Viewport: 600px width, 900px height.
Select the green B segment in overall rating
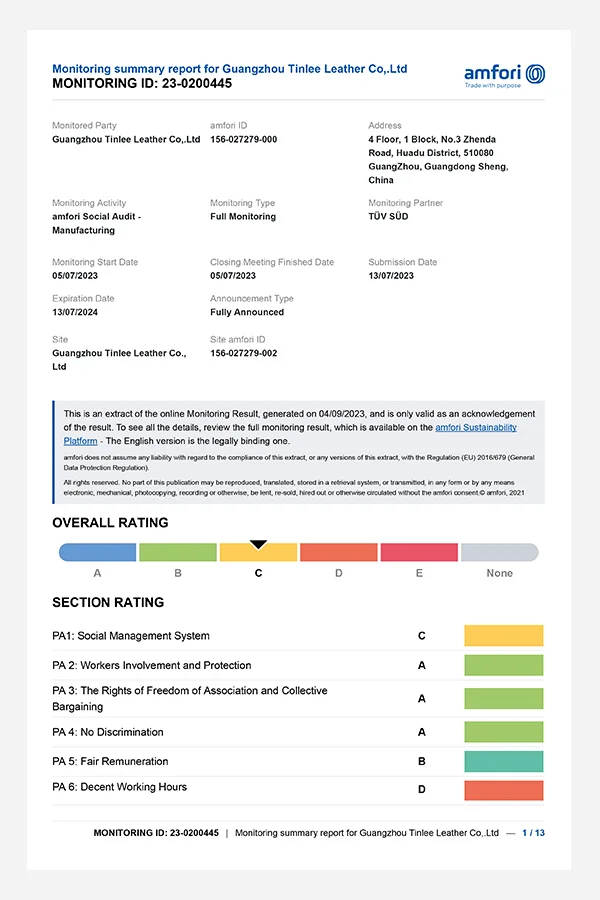click(x=177, y=552)
